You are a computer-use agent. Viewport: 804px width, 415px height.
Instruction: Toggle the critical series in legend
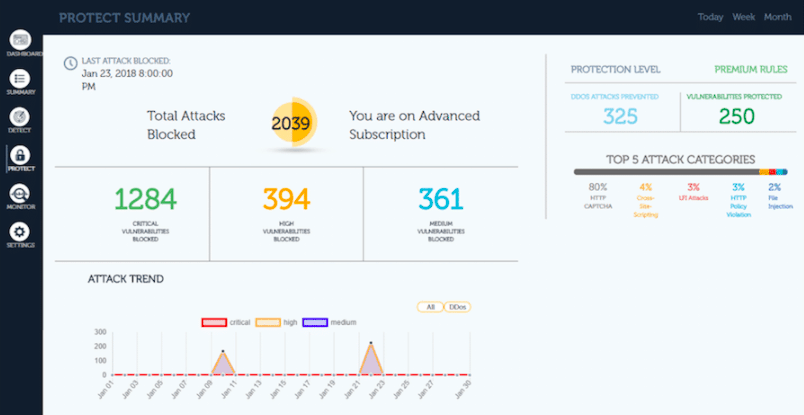click(x=226, y=323)
